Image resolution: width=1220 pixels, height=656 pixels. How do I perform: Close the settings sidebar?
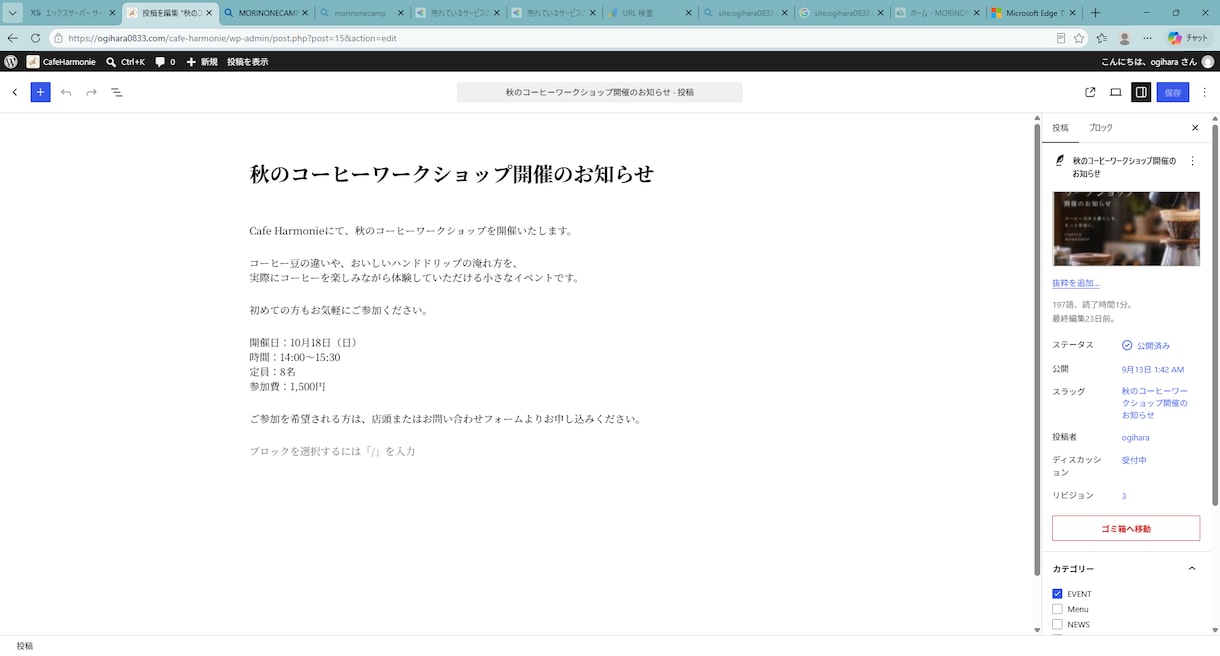pyautogui.click(x=1195, y=128)
